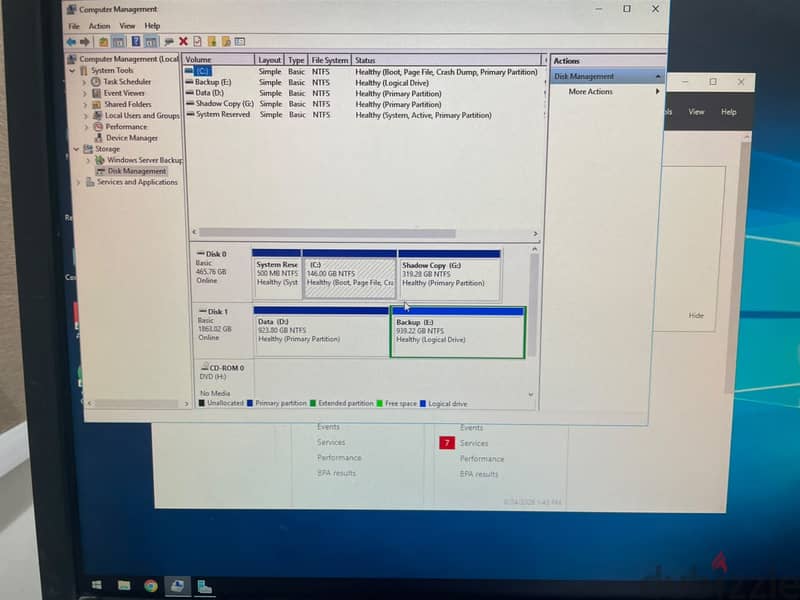The width and height of the screenshot is (800, 600).
Task: Open the File menu
Action: (x=74, y=26)
